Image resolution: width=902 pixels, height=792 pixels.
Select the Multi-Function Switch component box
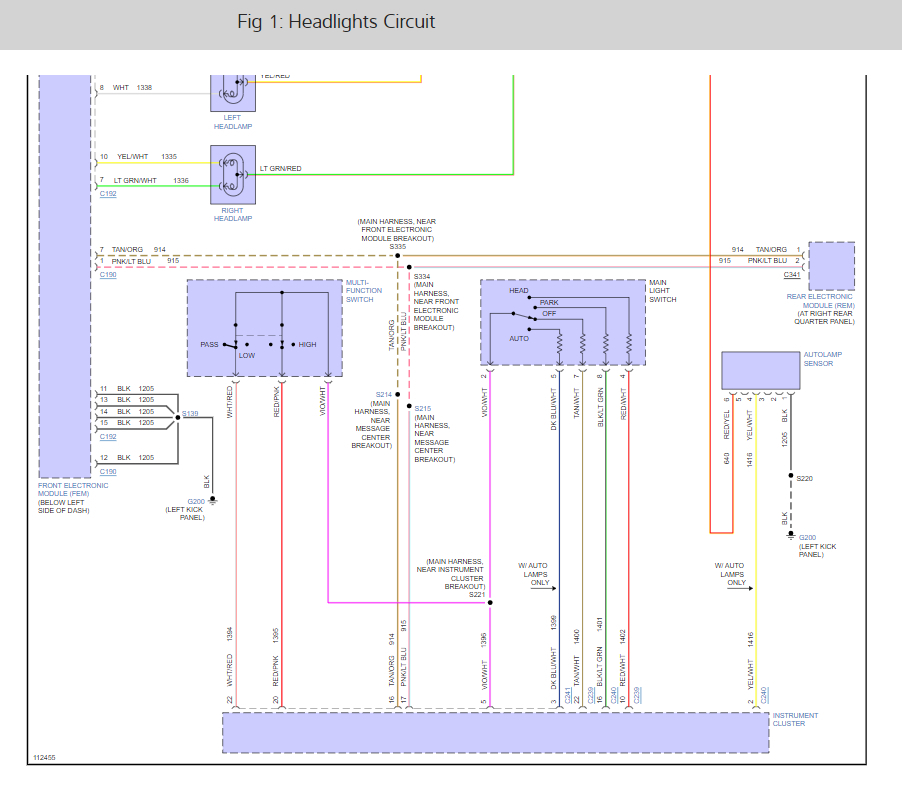click(264, 328)
